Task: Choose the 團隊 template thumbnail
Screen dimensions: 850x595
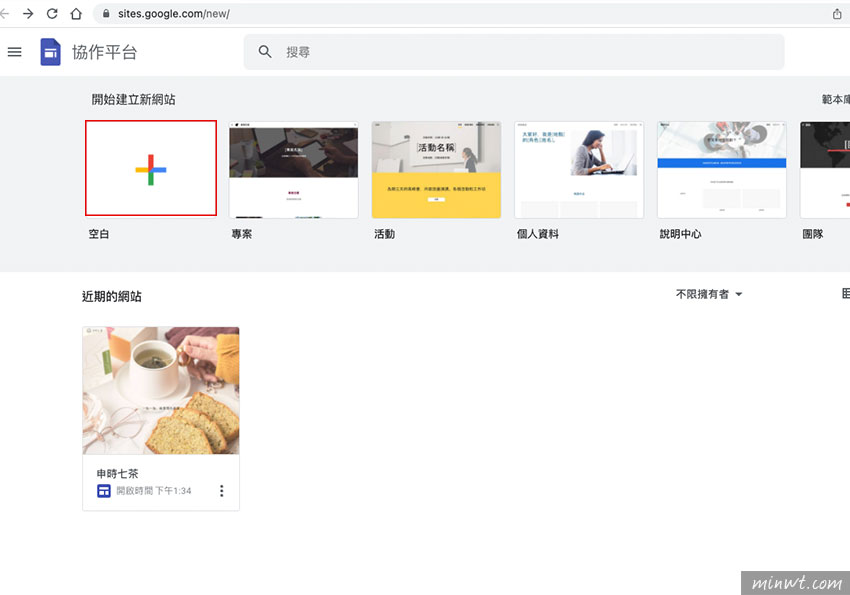Action: click(825, 170)
